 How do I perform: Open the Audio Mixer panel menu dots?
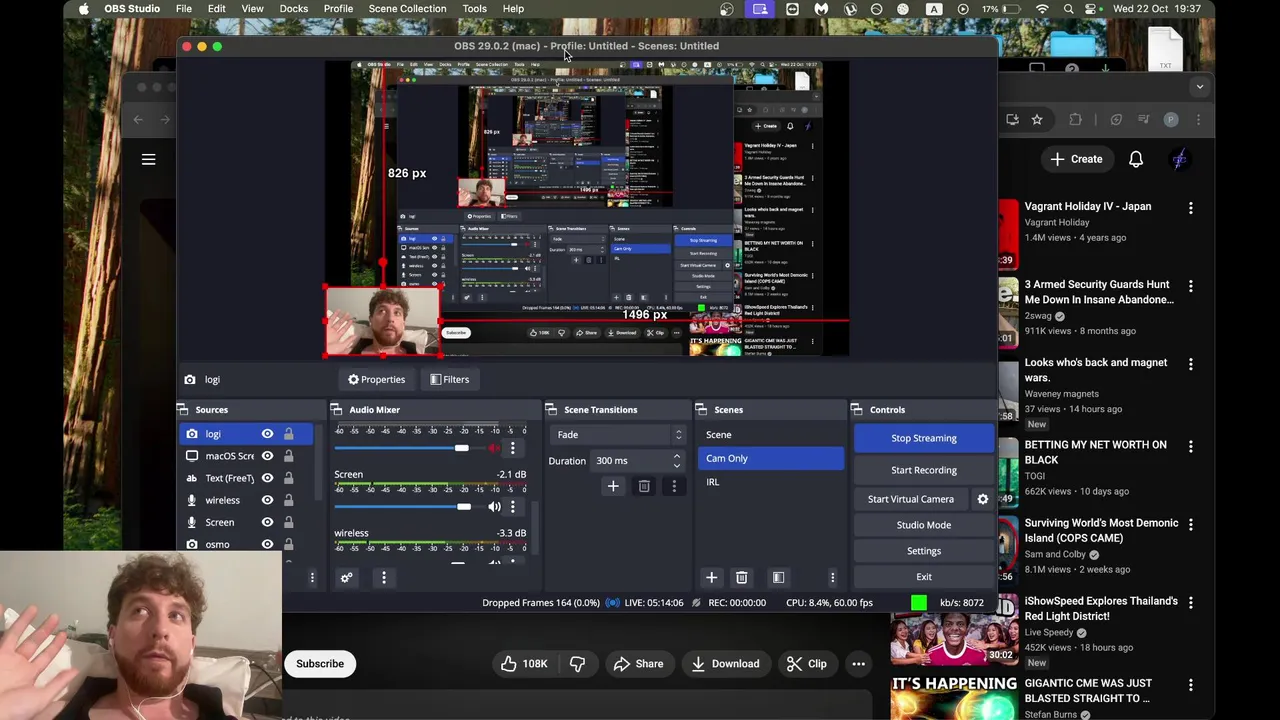383,577
